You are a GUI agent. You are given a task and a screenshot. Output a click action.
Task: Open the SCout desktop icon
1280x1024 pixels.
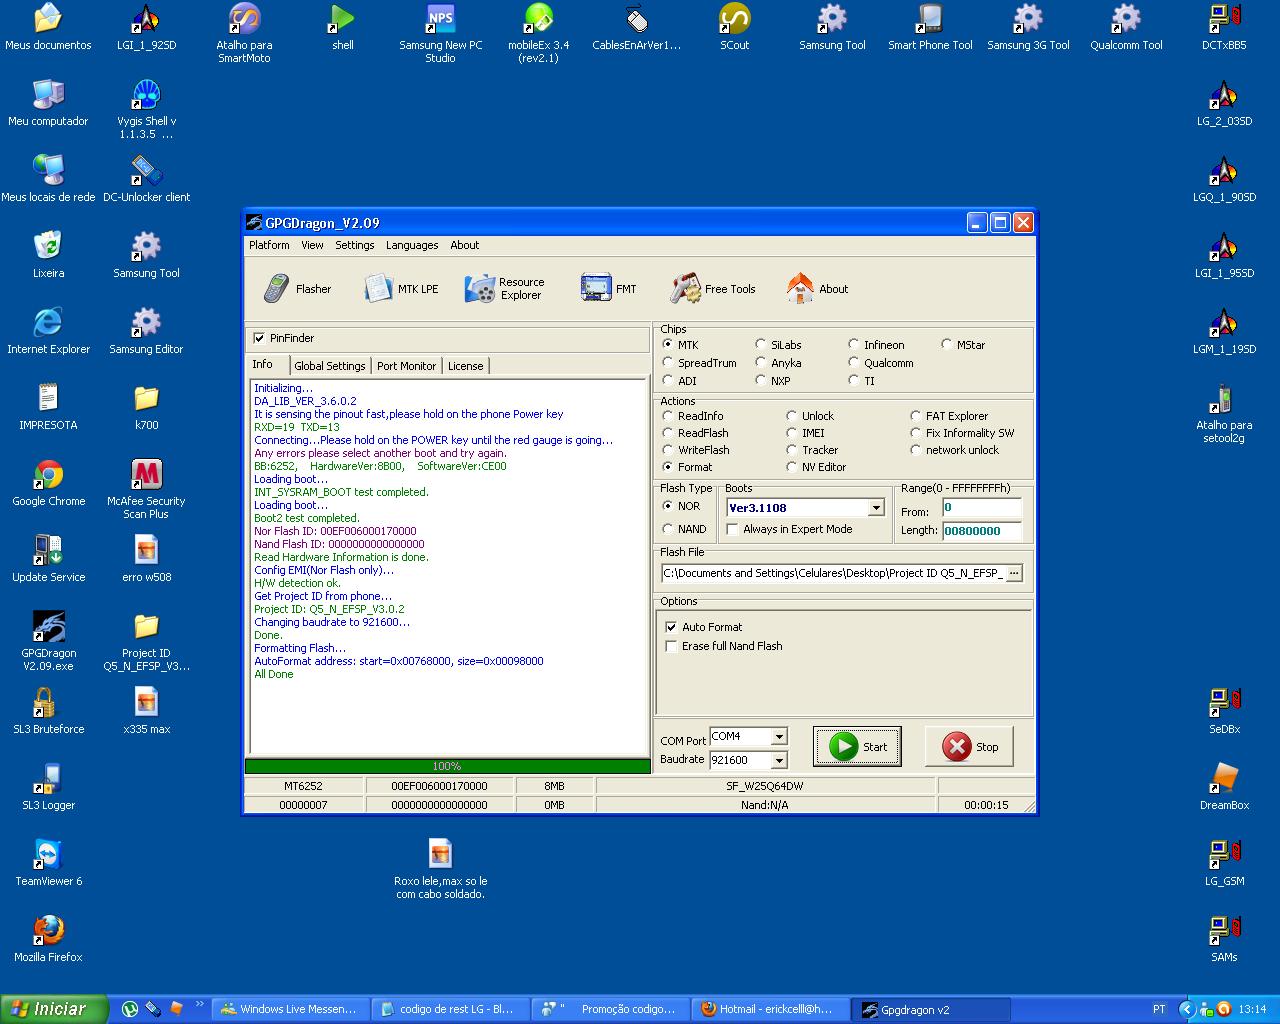pyautogui.click(x=734, y=27)
